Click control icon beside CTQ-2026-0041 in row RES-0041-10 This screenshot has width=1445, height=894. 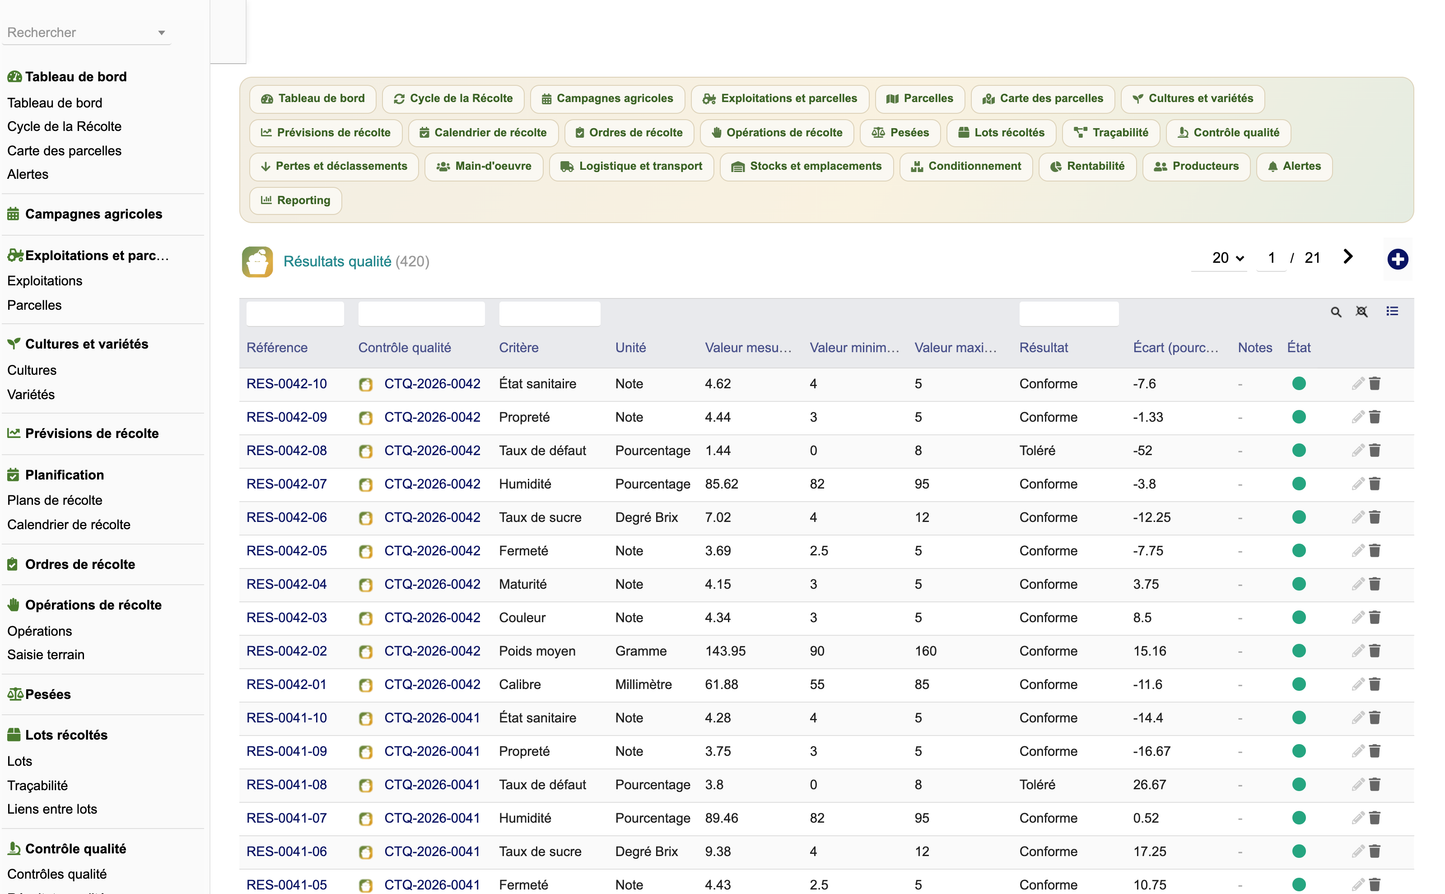366,718
